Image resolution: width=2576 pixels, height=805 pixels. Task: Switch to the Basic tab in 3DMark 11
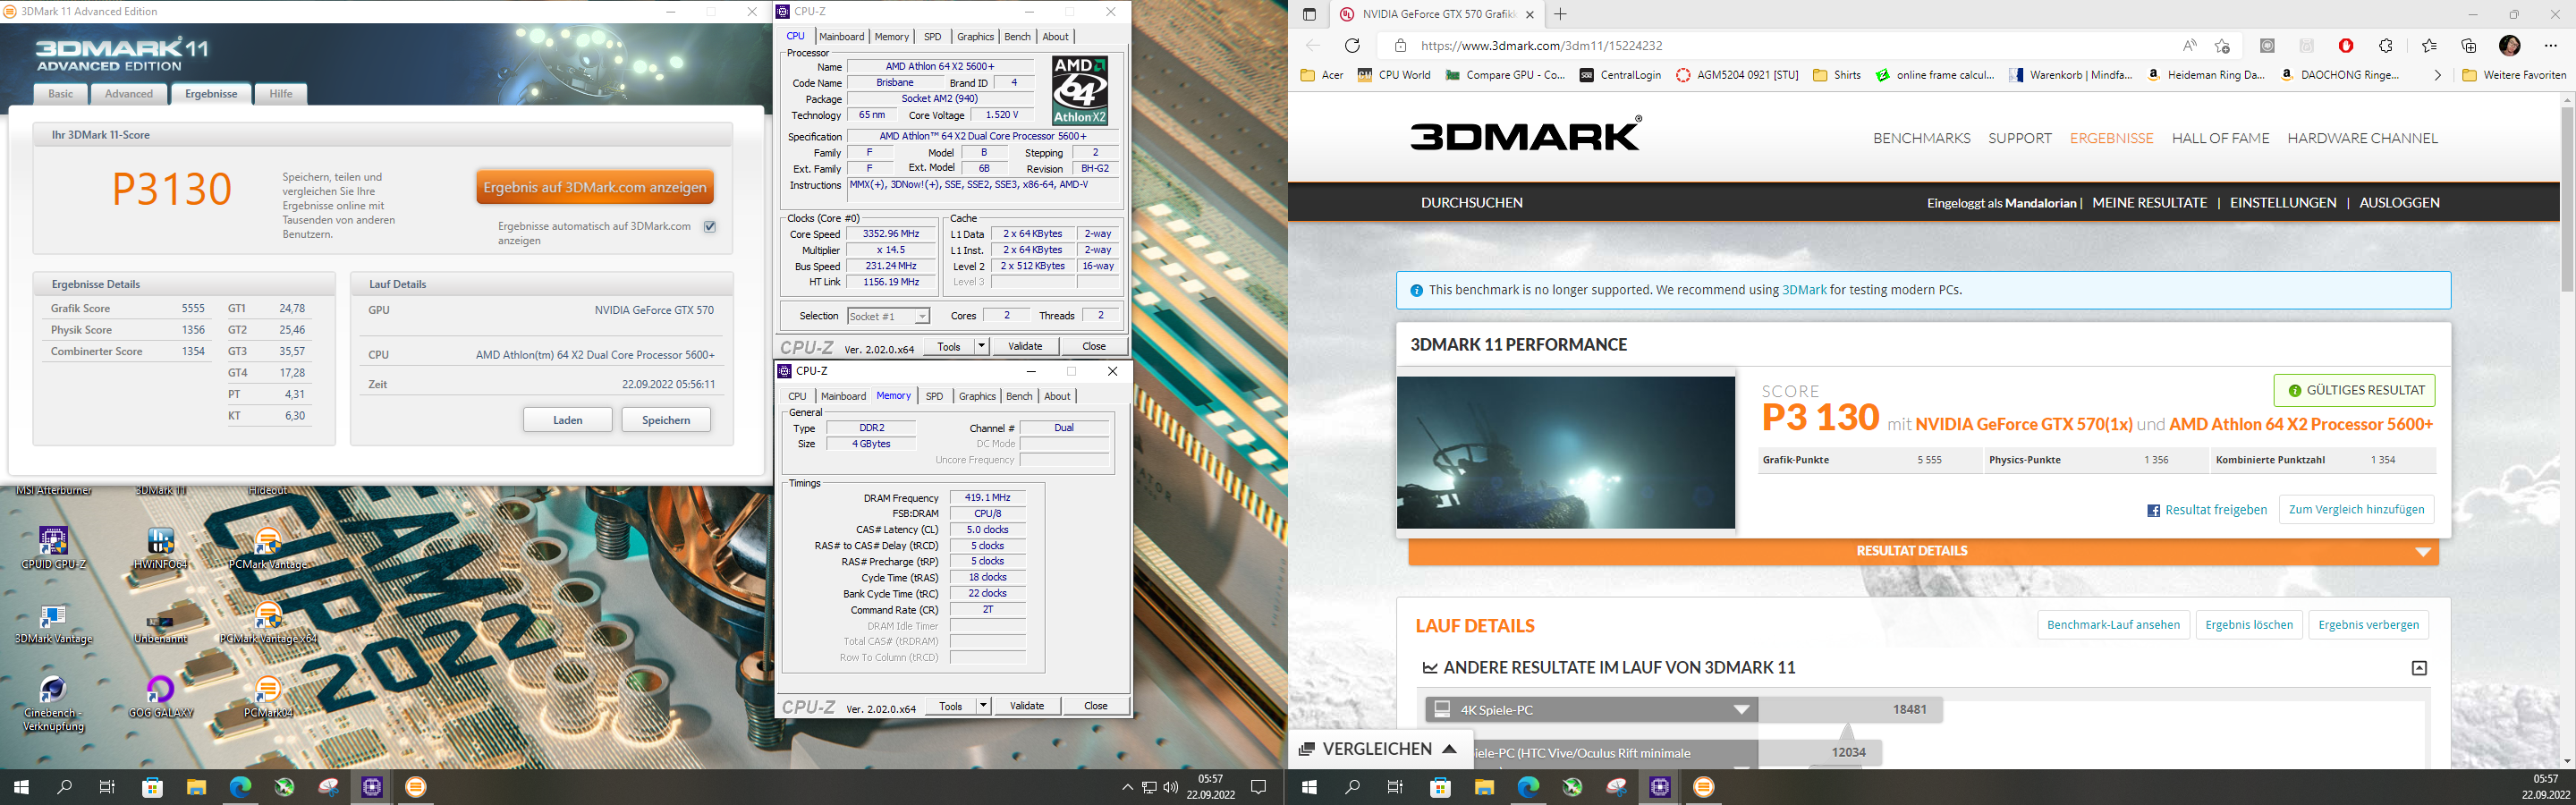61,93
